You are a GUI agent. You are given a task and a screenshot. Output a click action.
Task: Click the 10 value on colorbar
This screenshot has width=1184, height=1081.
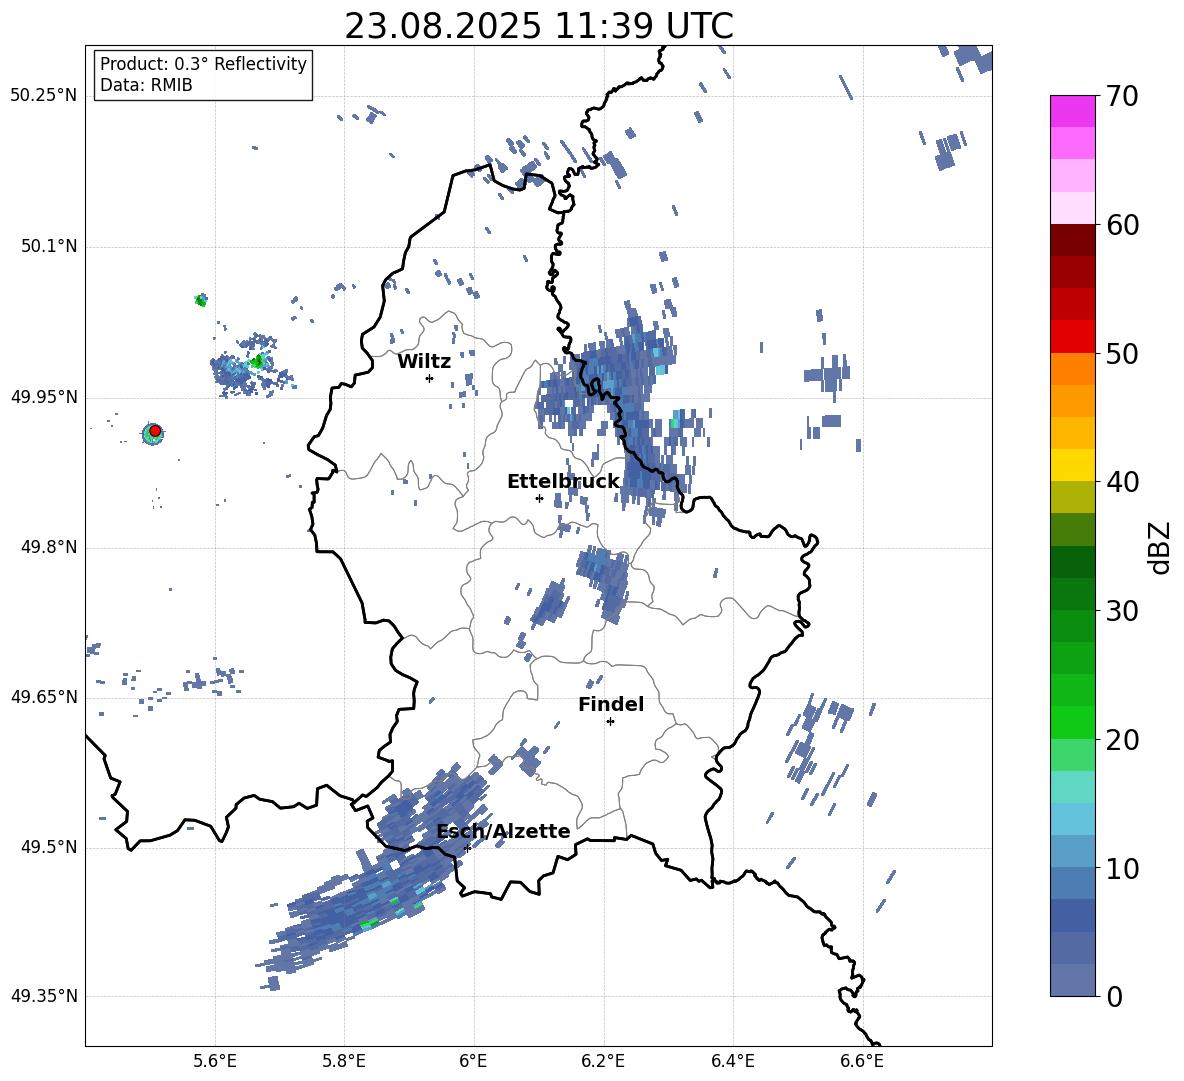pyautogui.click(x=1122, y=868)
